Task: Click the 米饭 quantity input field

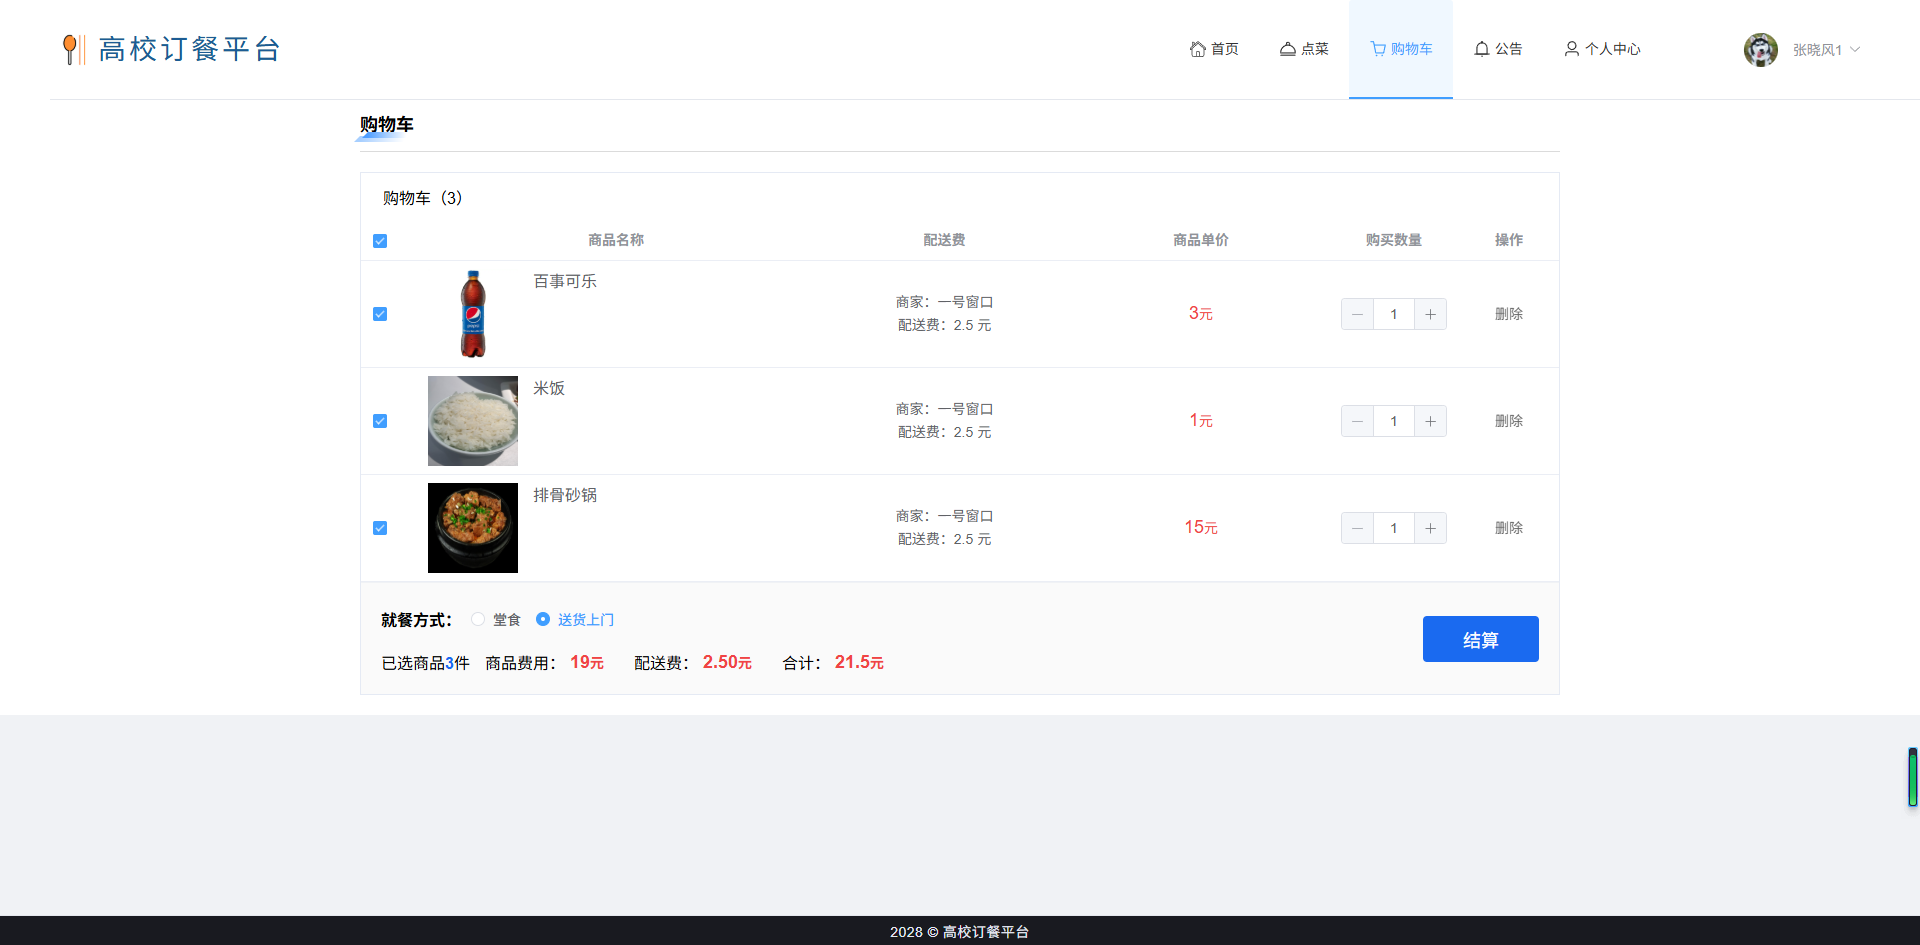Action: (1394, 421)
